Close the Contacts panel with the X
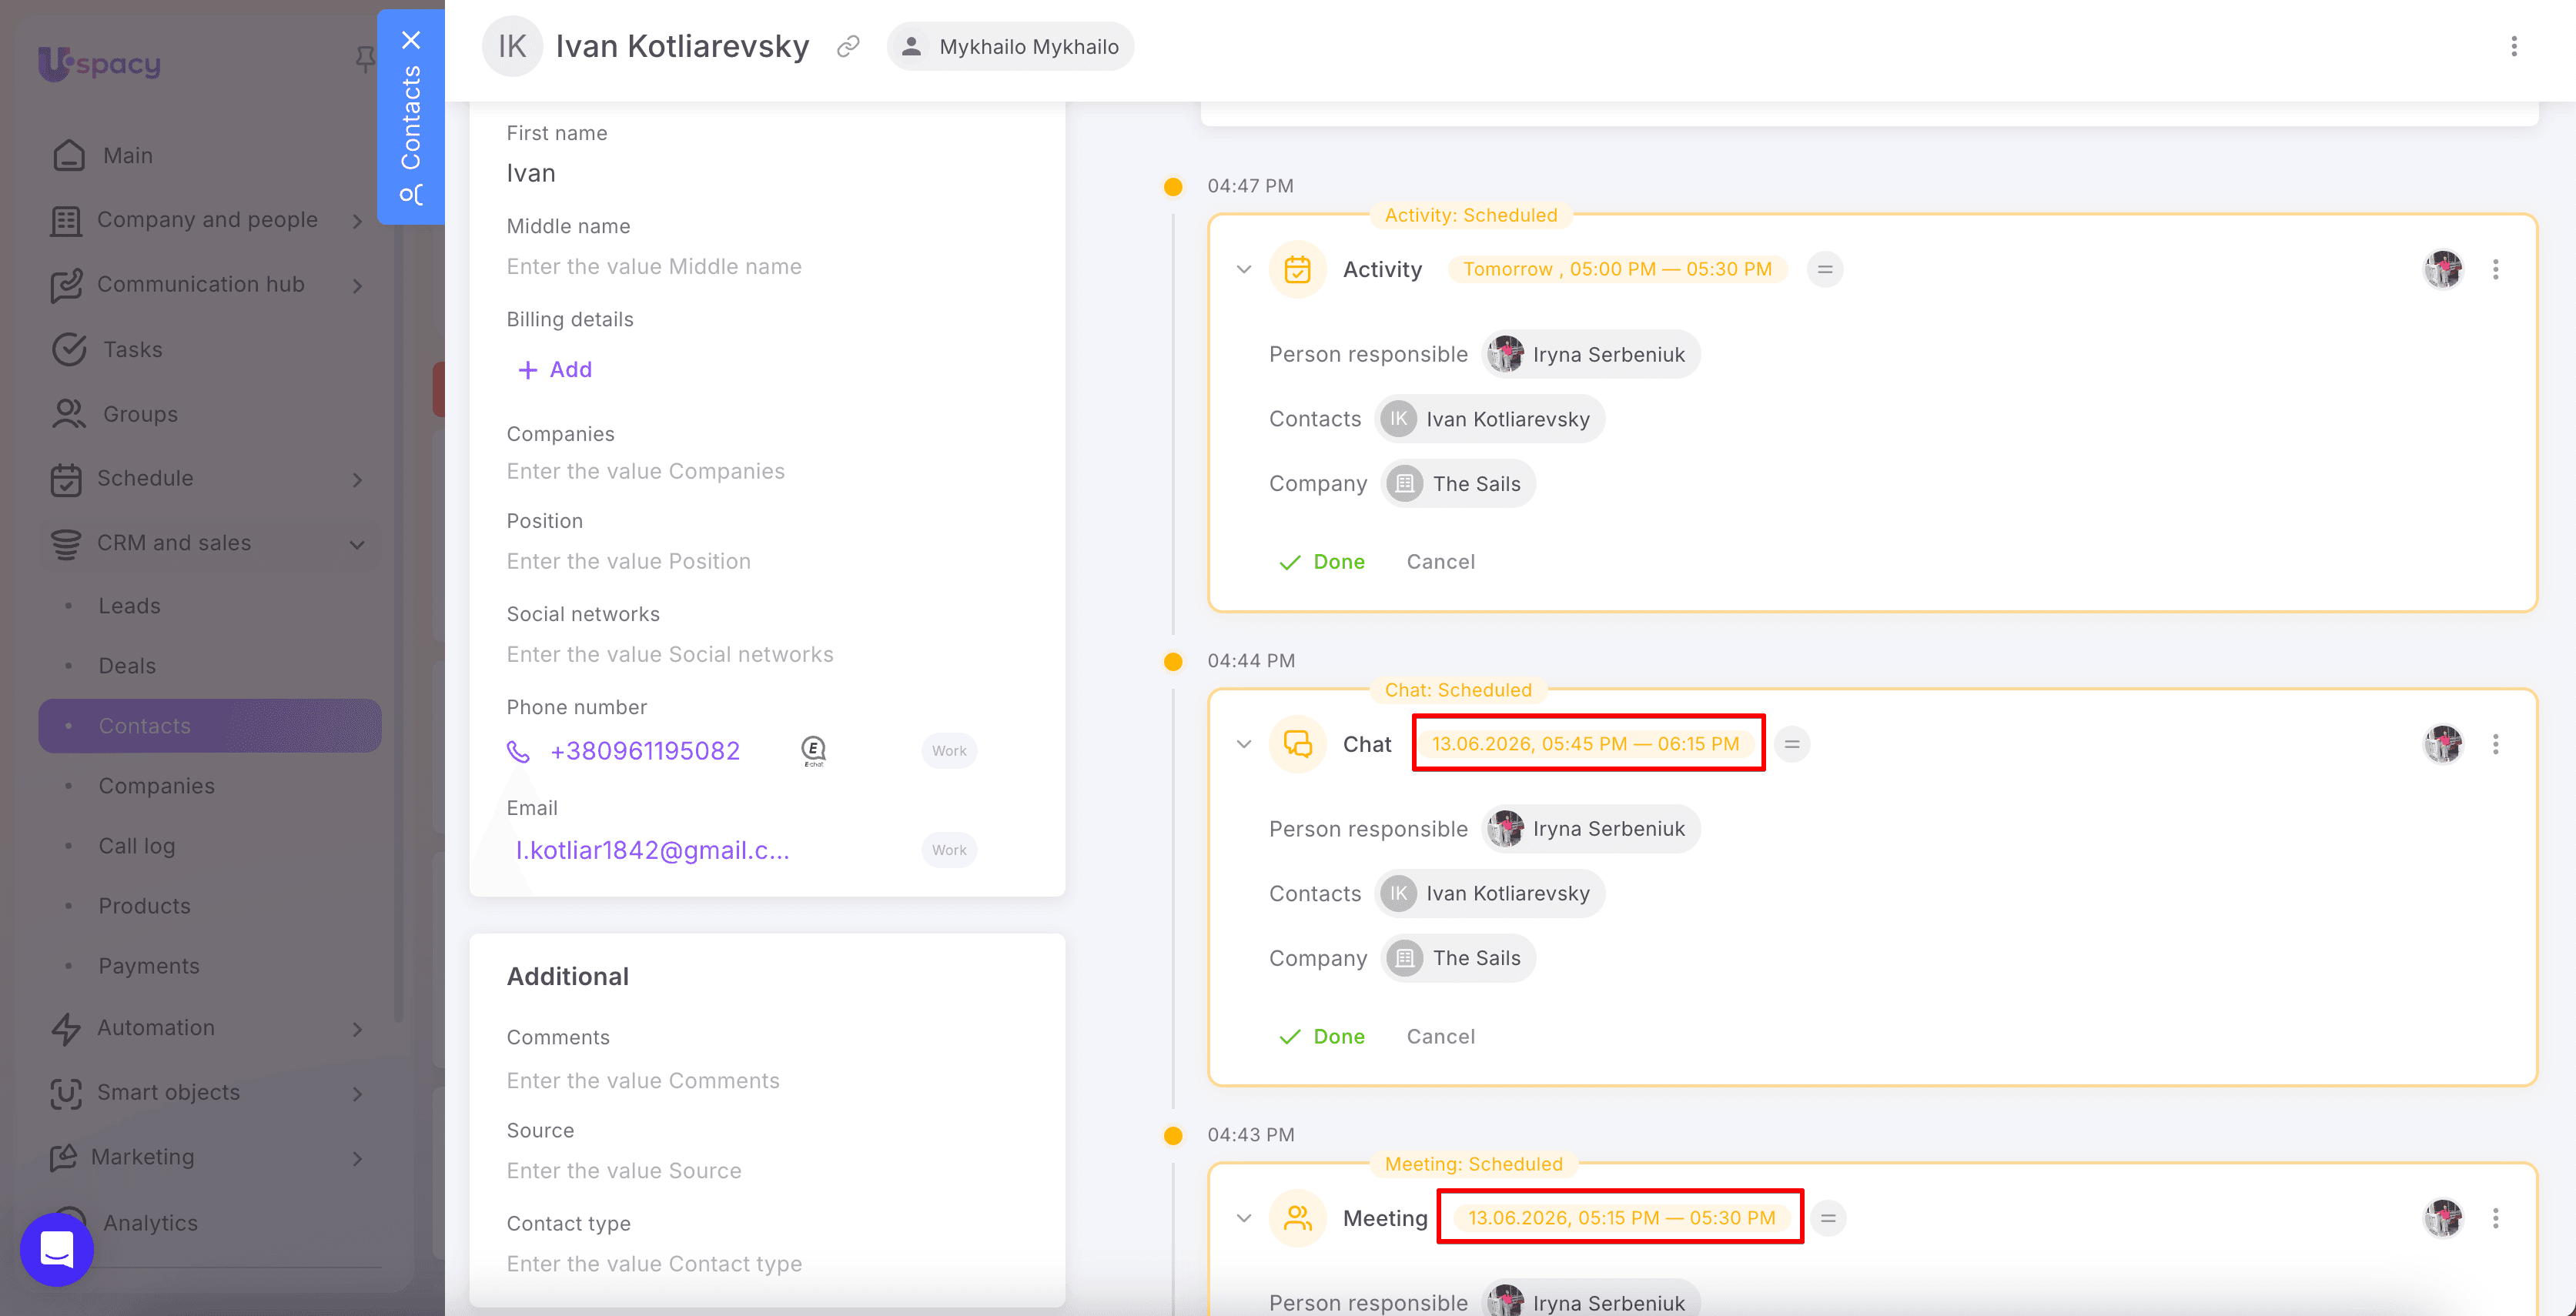The image size is (2576, 1316). [411, 40]
